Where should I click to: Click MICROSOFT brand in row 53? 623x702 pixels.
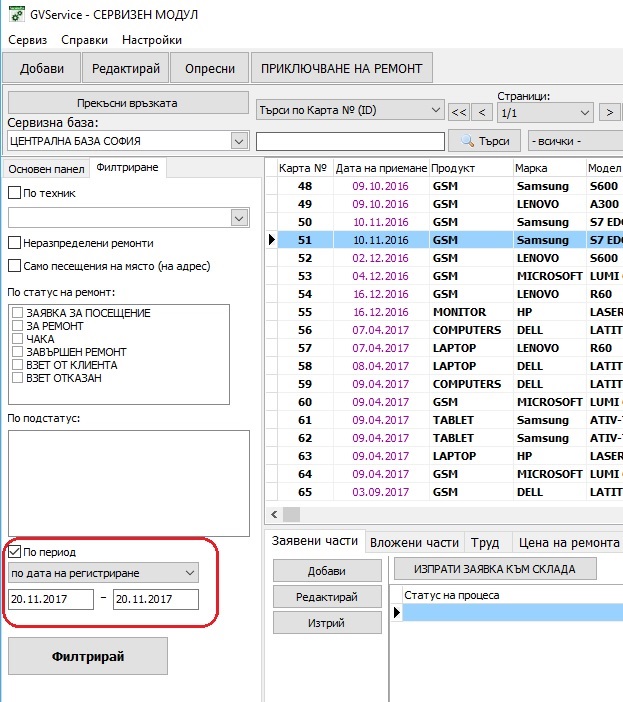coord(550,276)
